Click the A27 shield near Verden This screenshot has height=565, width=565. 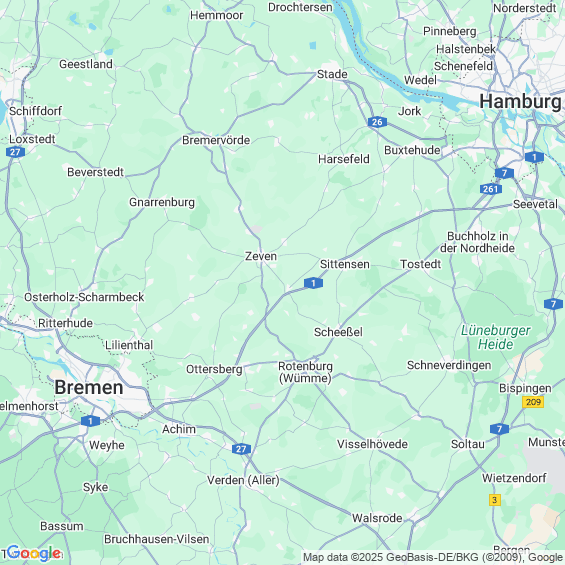tap(241, 449)
